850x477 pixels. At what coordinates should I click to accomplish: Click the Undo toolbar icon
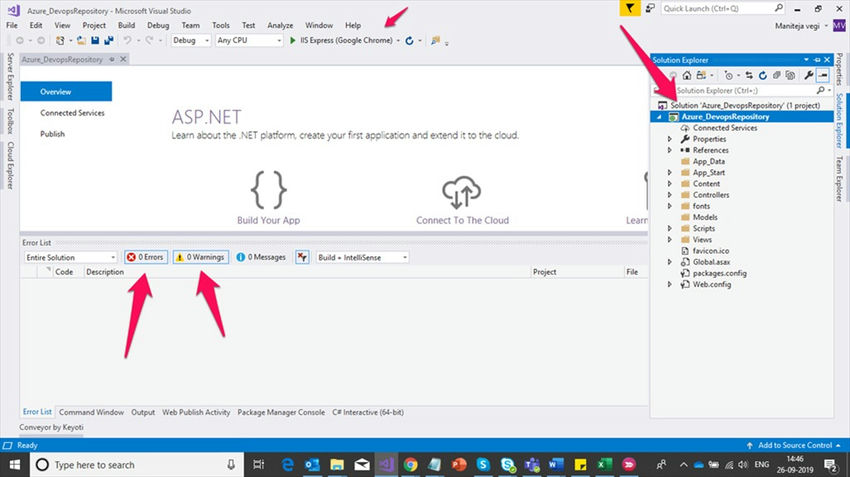(x=127, y=41)
